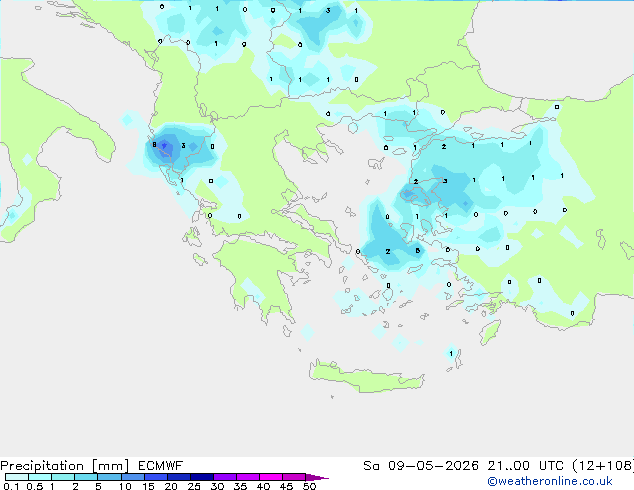The height and width of the screenshot is (490, 634).
Task: Click the 1–2 mm legend swatch
Action: (63, 477)
